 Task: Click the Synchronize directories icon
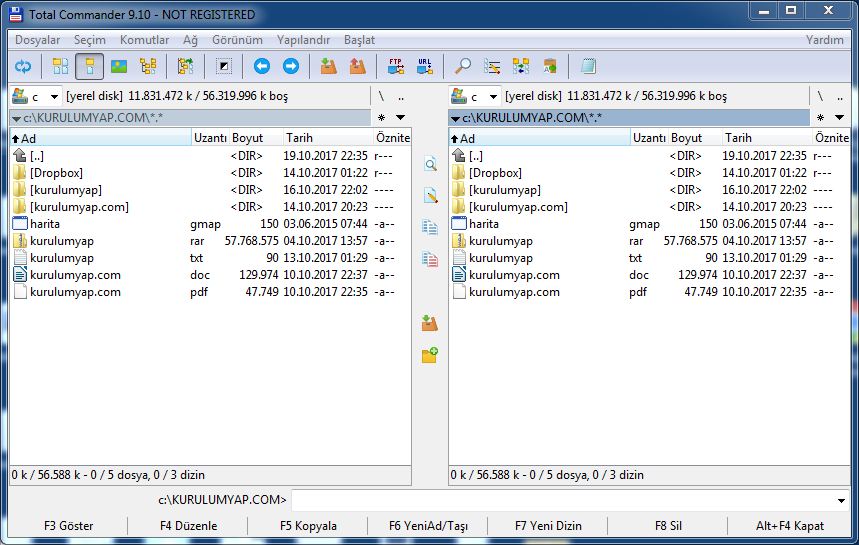click(521, 67)
